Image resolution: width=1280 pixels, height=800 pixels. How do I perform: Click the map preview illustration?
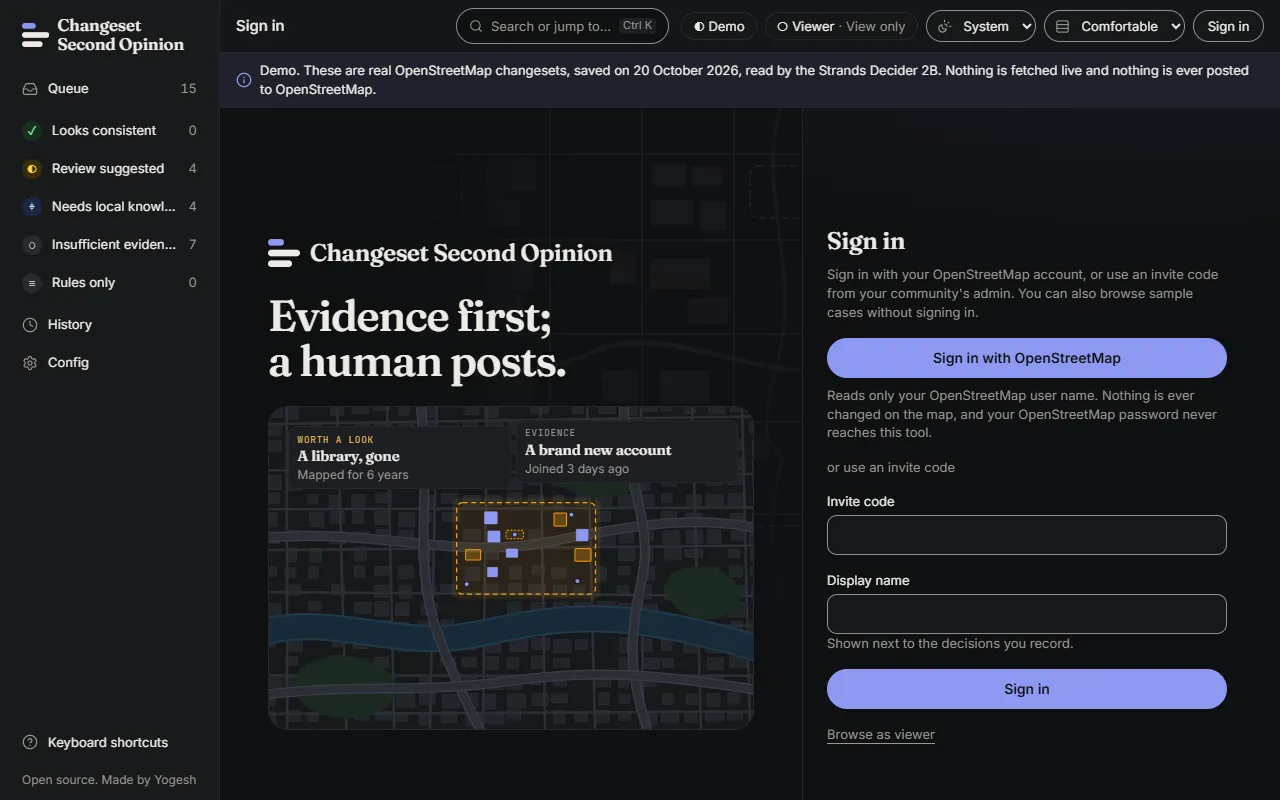511,568
